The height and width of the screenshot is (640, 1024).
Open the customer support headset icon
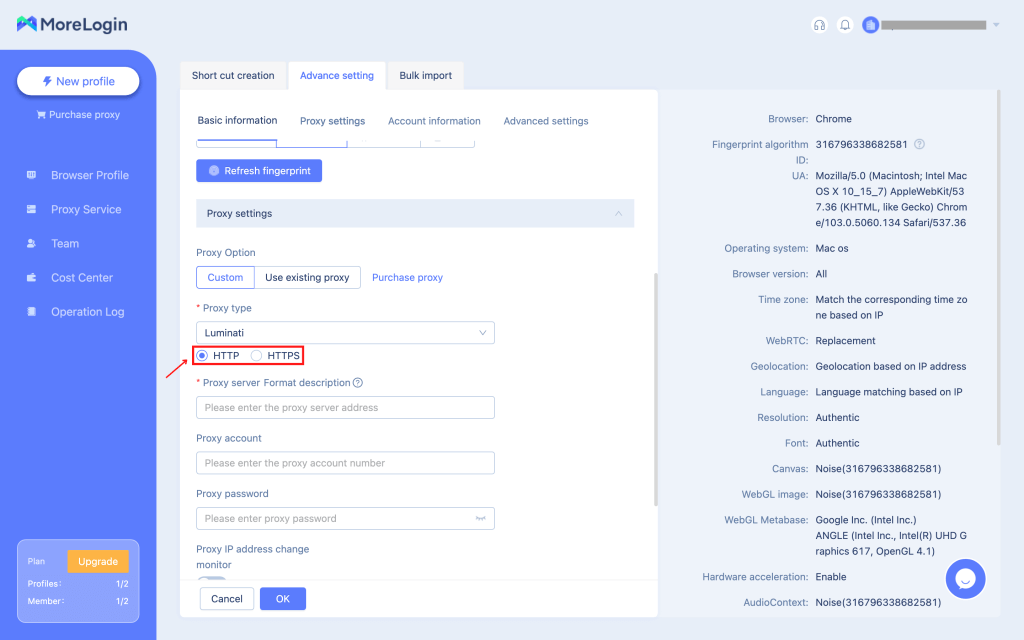click(x=819, y=25)
